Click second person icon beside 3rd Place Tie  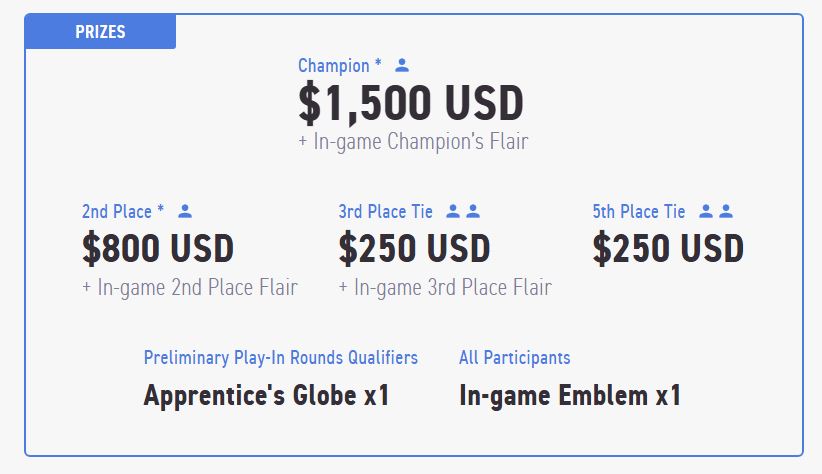pyautogui.click(x=473, y=211)
